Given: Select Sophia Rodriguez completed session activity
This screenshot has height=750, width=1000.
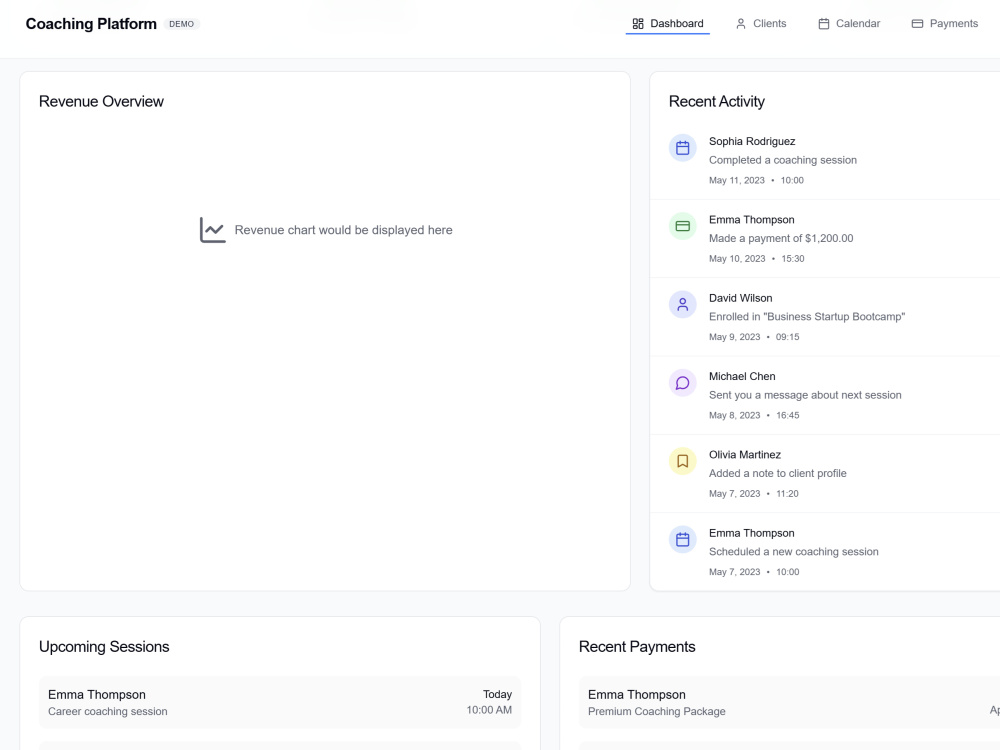Looking at the screenshot, I should (825, 160).
